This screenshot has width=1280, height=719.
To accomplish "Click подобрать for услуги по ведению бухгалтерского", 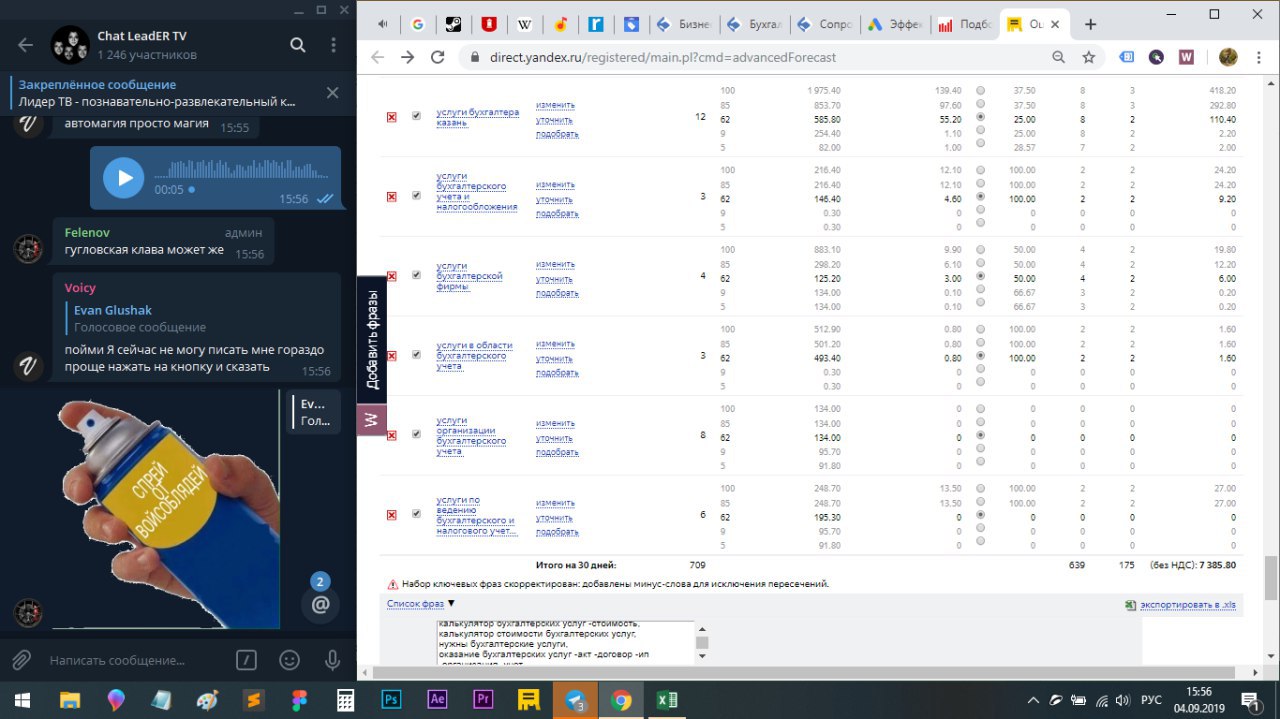I will click(557, 531).
